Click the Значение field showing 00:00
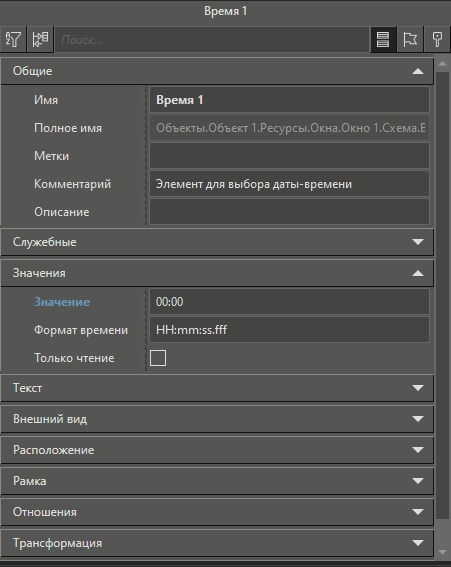The image size is (451, 567). tap(289, 302)
